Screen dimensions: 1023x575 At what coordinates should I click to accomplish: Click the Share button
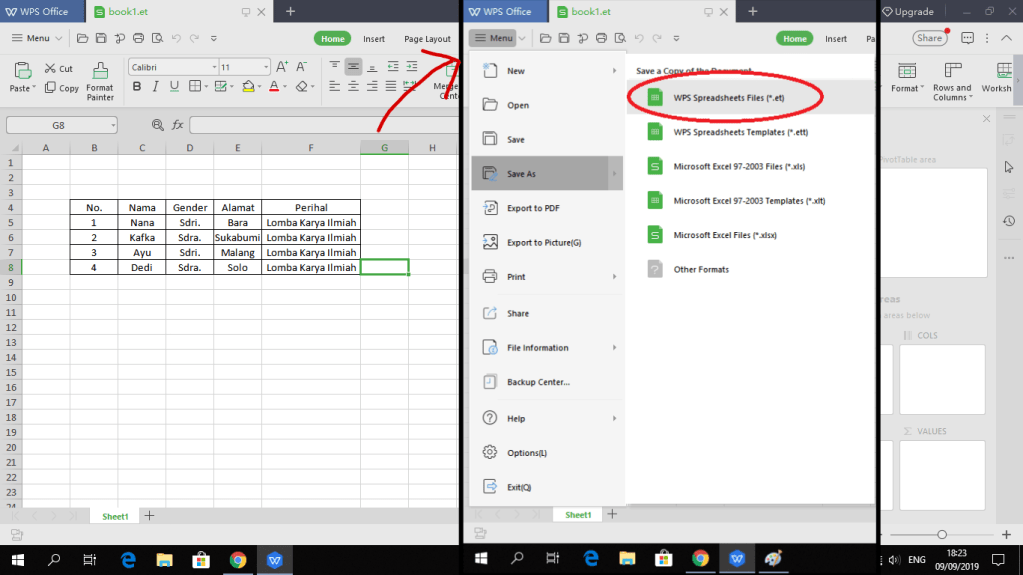[929, 38]
